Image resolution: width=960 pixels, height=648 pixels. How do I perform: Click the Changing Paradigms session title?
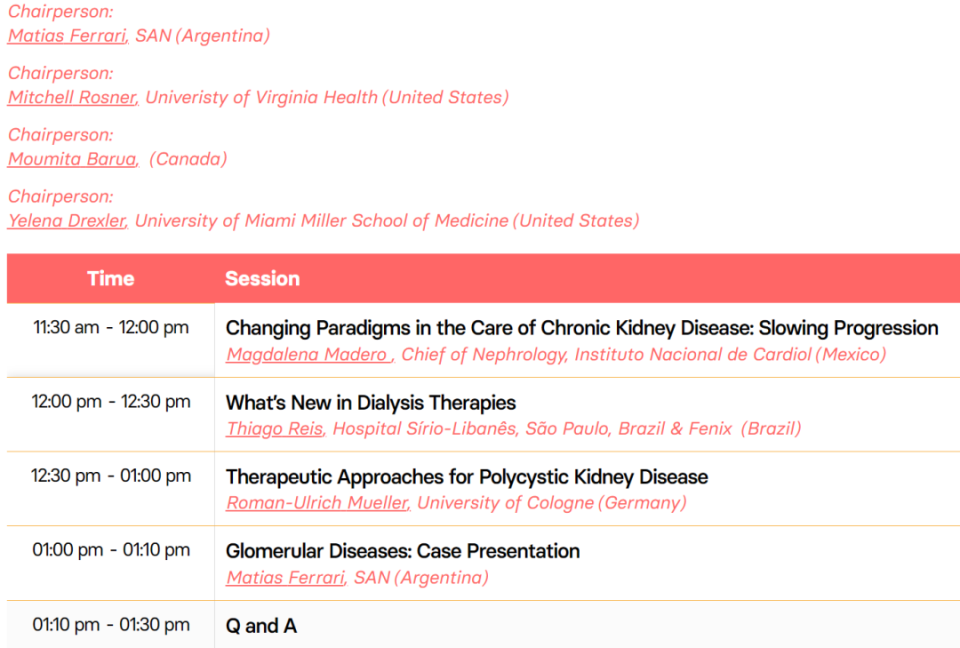tap(582, 328)
